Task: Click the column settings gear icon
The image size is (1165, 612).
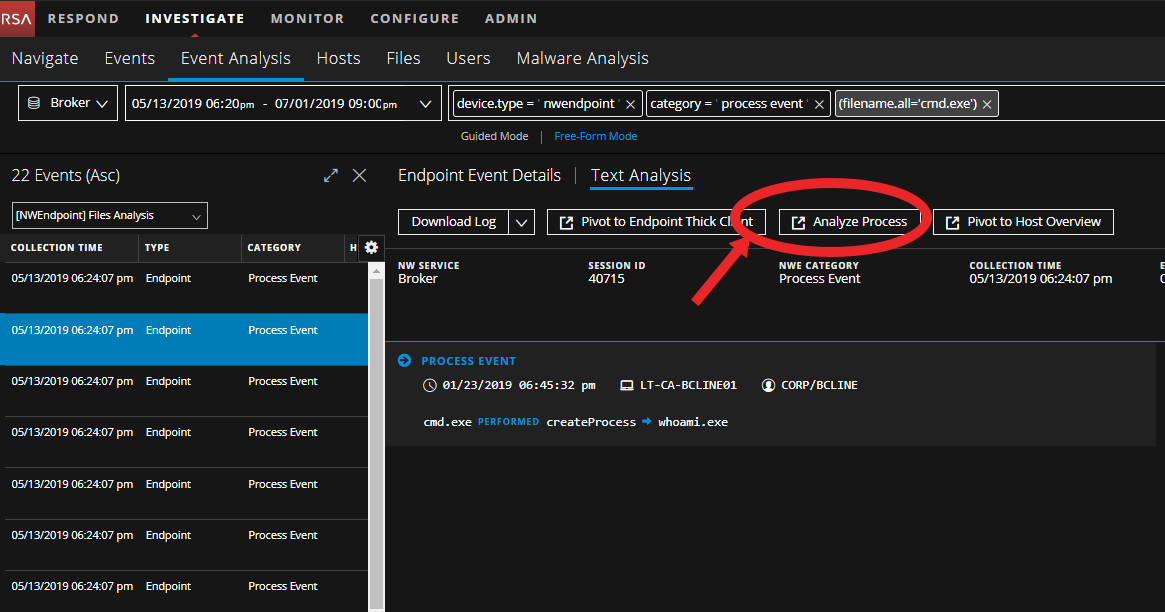Action: tap(371, 248)
